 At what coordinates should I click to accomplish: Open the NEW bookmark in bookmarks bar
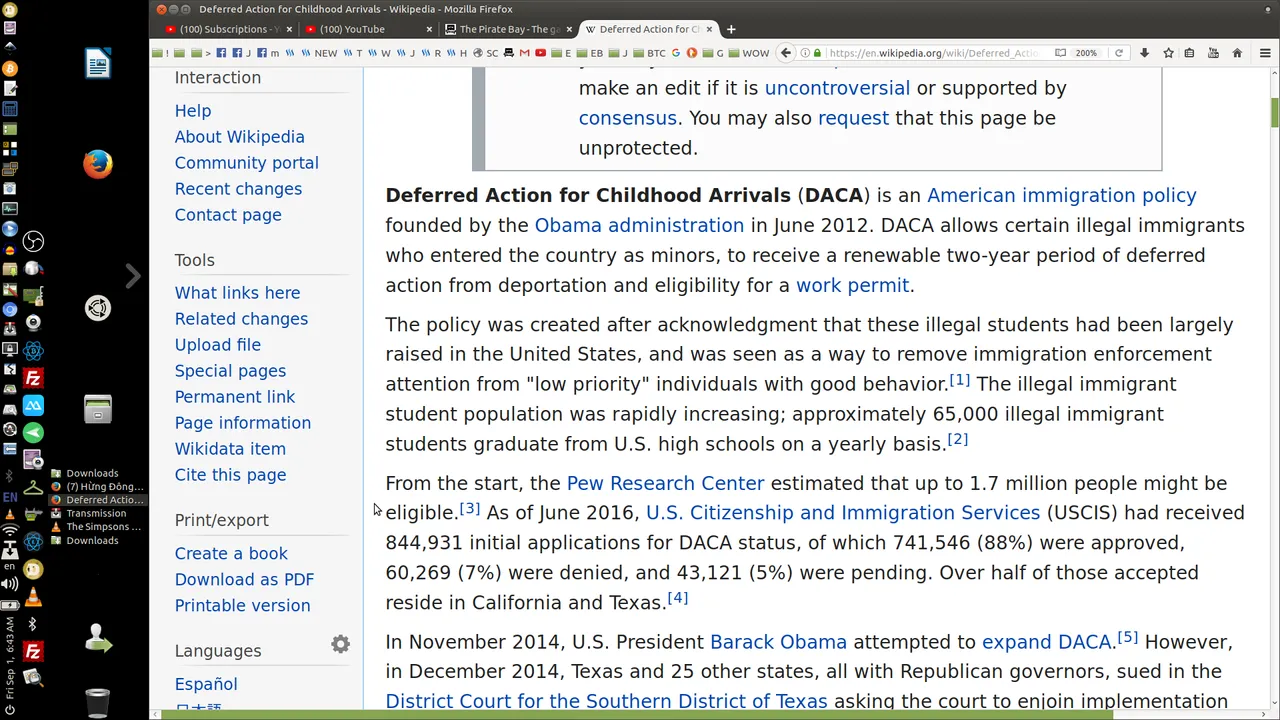tap(319, 53)
